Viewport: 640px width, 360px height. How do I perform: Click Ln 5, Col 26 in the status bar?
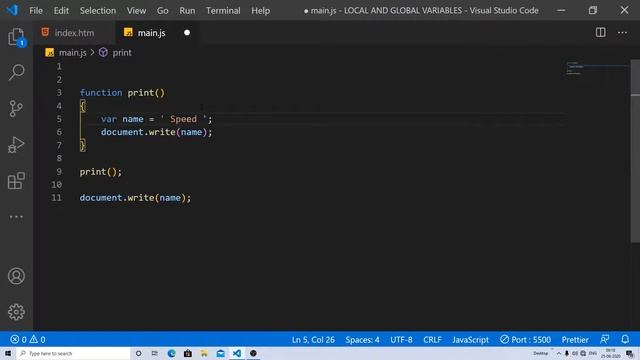(x=313, y=340)
